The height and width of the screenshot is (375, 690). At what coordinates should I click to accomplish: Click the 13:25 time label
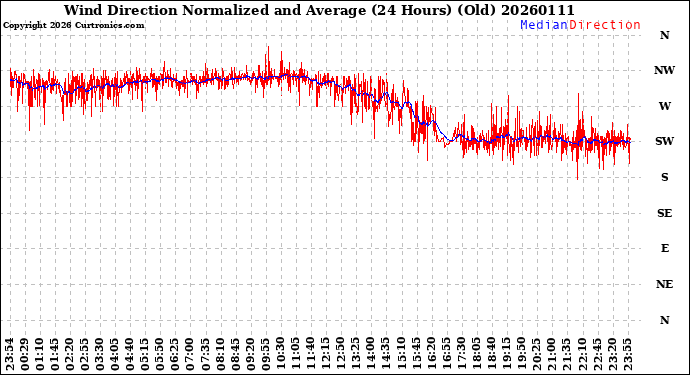[x=355, y=355]
